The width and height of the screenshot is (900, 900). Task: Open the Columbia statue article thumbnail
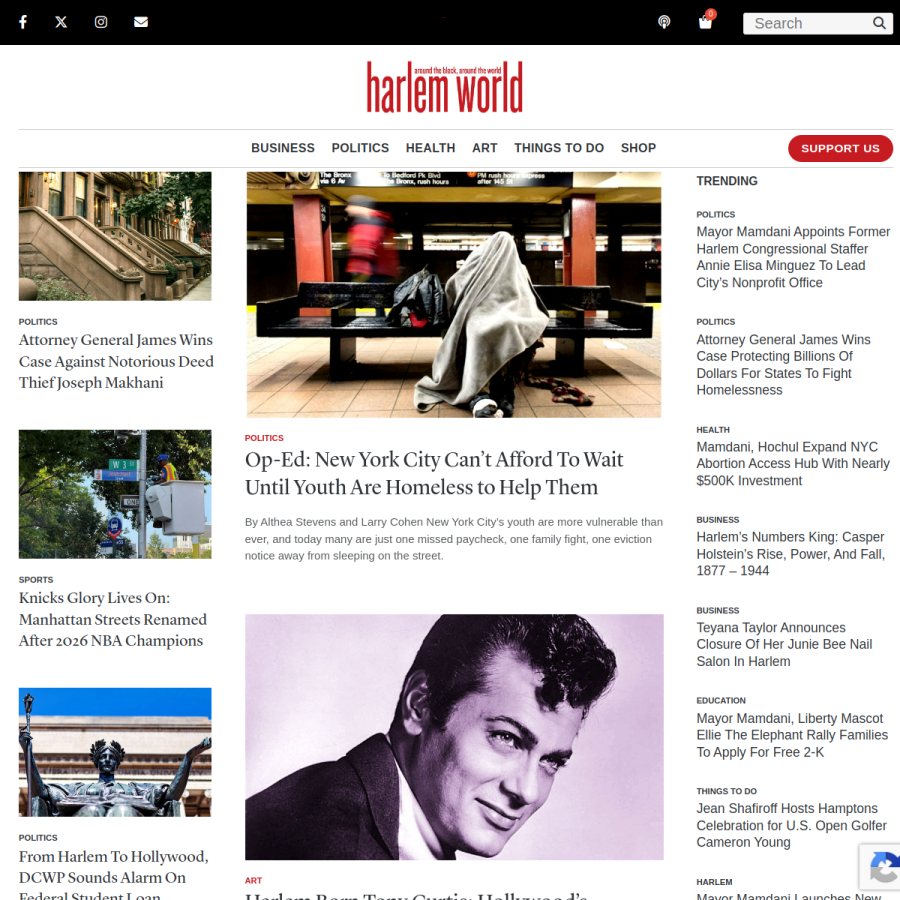point(115,752)
